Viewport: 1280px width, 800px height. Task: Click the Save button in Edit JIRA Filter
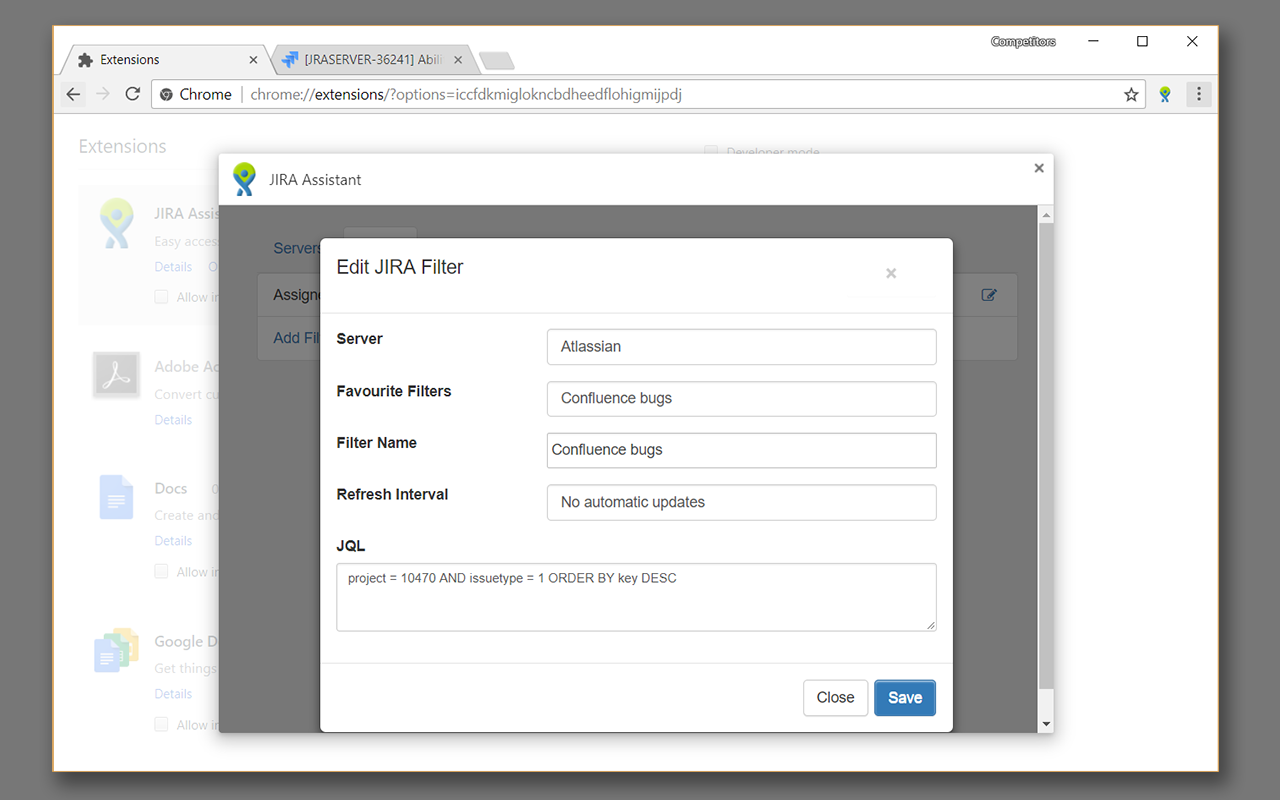[905, 698]
